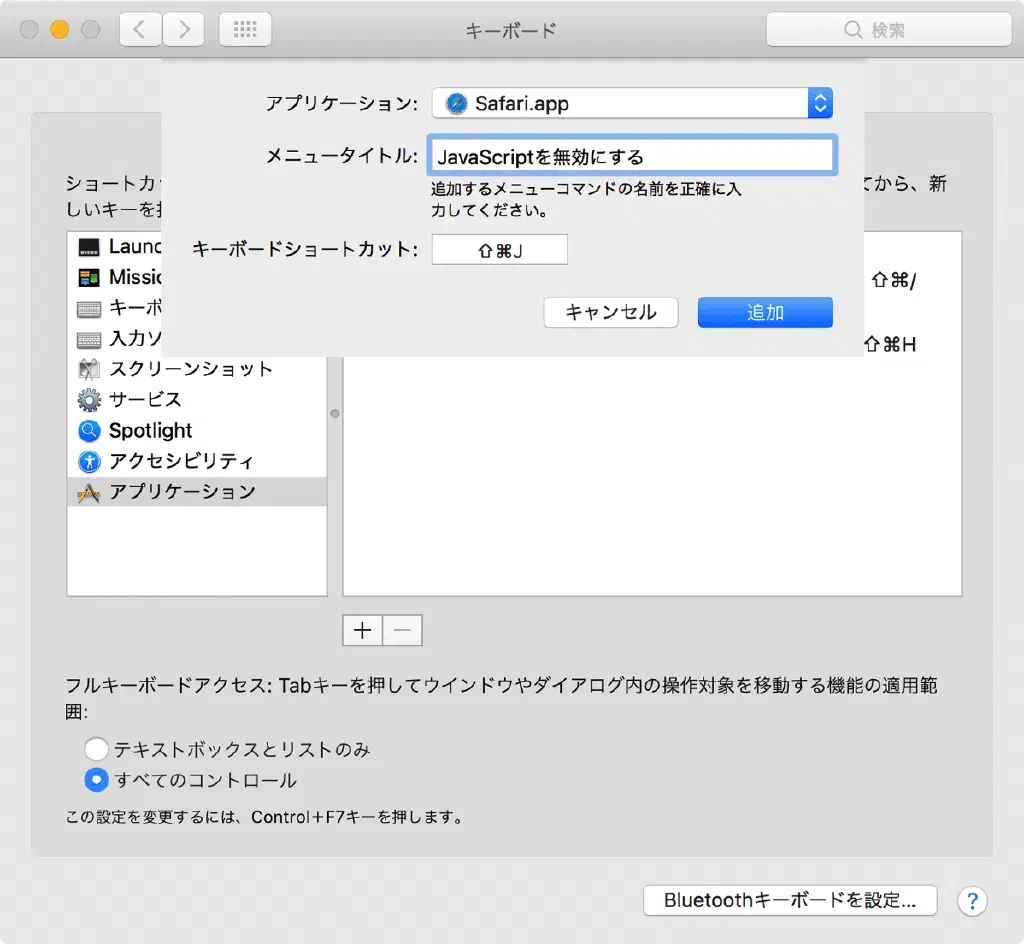This screenshot has height=944, width=1024.
Task: Click the keyboard shortcut field showing ⇧⌘J
Action: (x=500, y=250)
